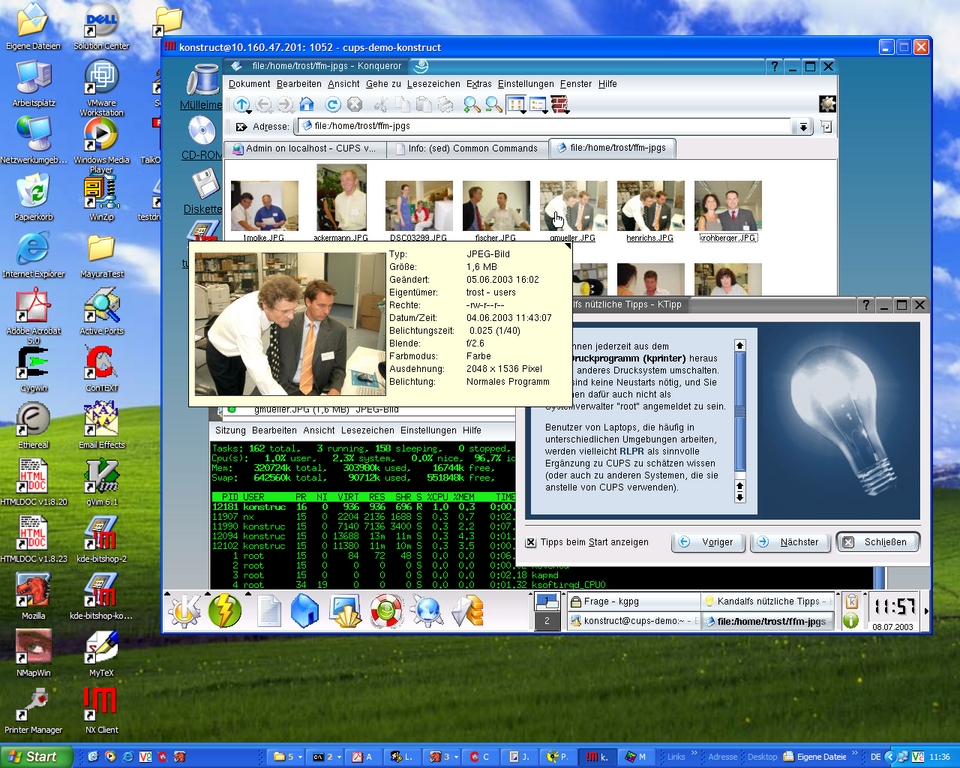The image size is (960, 768).
Task: Uncheck 'Tipps beim Start anzeigen' checkbox
Action: pyautogui.click(x=531, y=543)
